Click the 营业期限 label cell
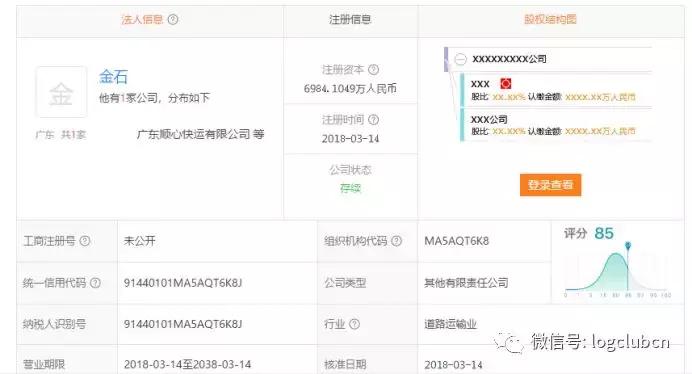 [x=67, y=359]
